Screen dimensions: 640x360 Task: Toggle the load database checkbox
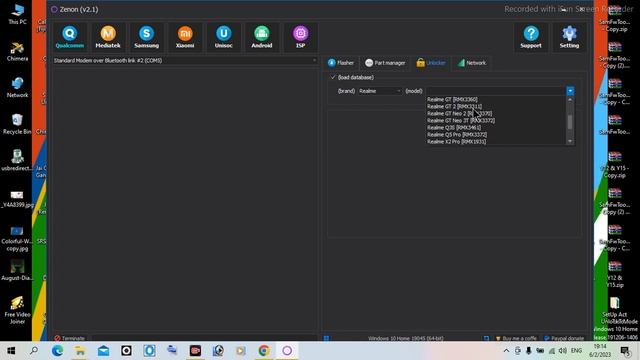pos(333,77)
